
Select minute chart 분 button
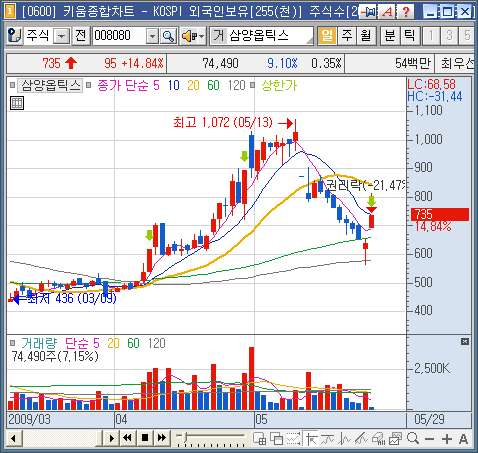390,35
